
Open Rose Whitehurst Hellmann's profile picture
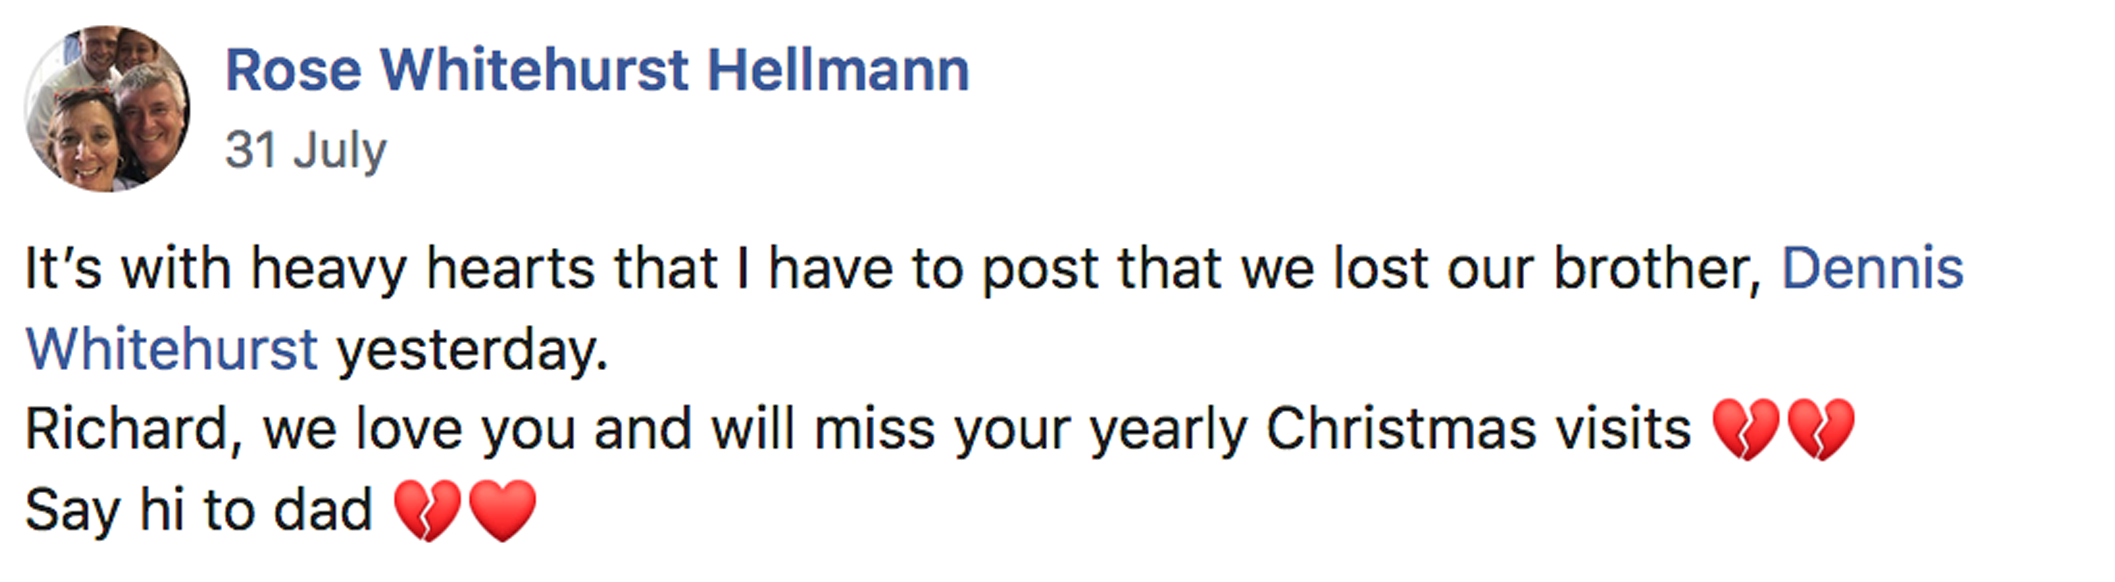click(x=107, y=108)
